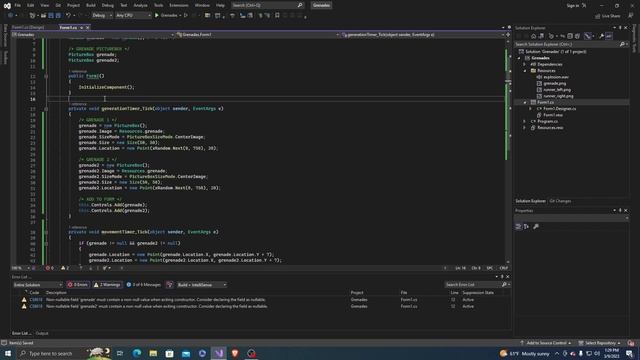Open the Any CPU platform dropdown
Image resolution: width=640 pixels, height=360 pixels.
click(133, 16)
